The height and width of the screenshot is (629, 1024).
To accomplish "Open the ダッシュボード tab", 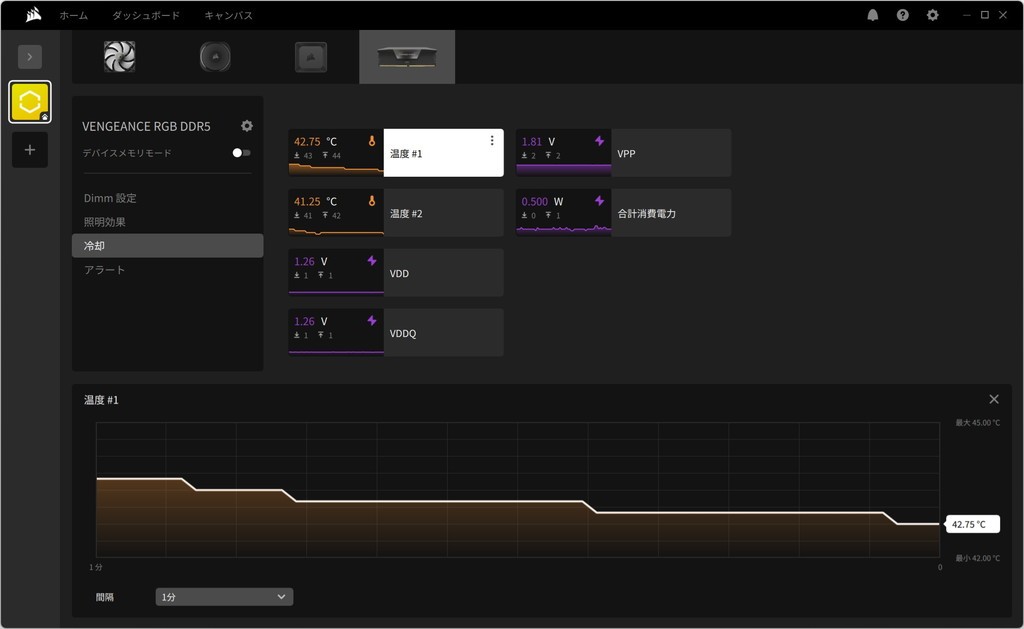I will [x=146, y=16].
